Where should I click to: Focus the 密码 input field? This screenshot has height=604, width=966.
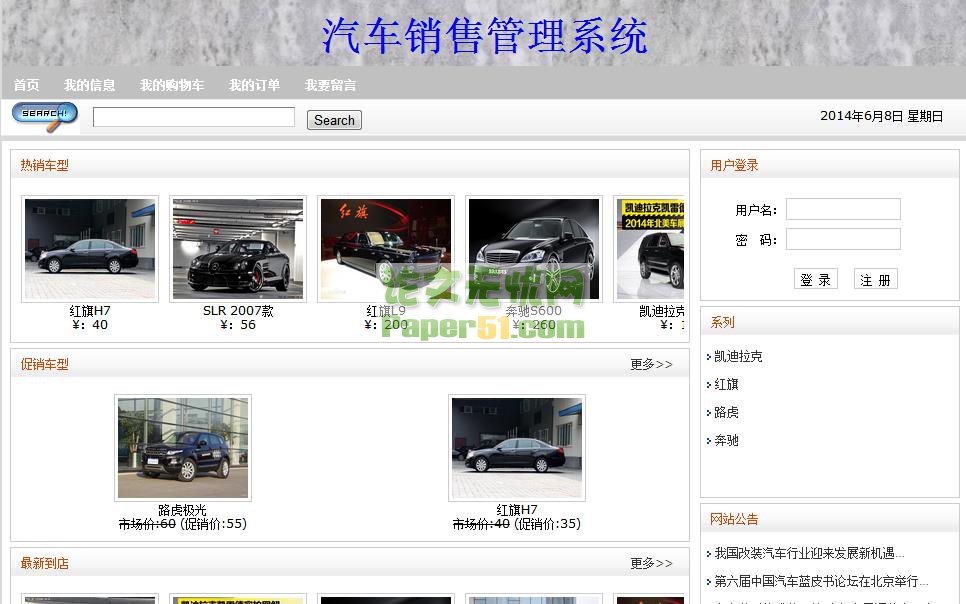click(x=843, y=239)
